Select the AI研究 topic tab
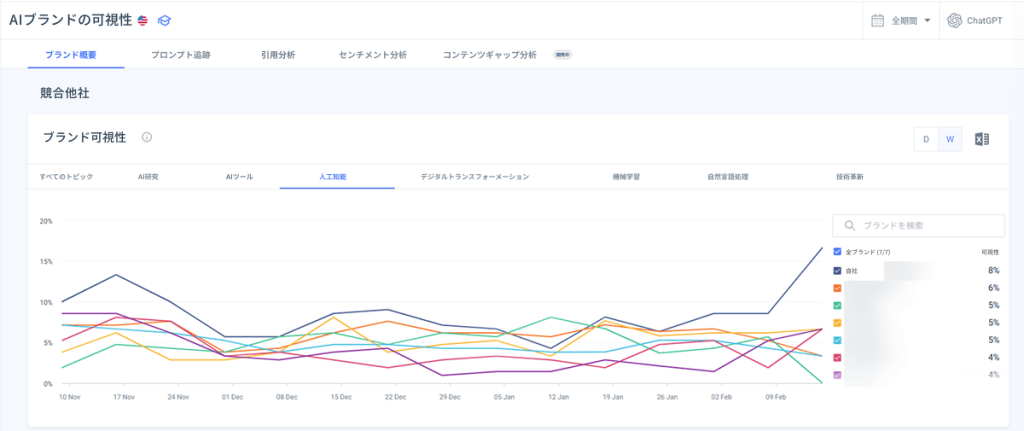Screen dimensions: 1024x431 [x=148, y=177]
